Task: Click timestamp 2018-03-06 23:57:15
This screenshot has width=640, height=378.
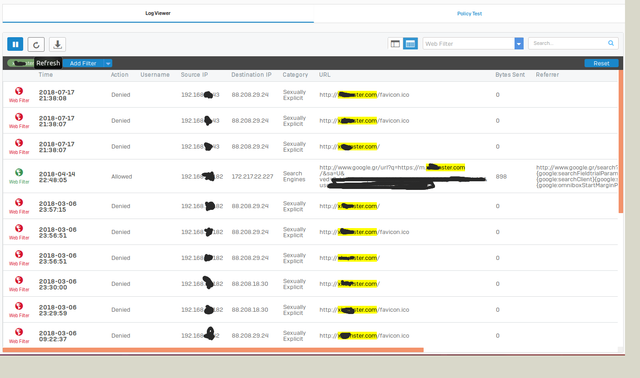Action: pyautogui.click(x=58, y=207)
